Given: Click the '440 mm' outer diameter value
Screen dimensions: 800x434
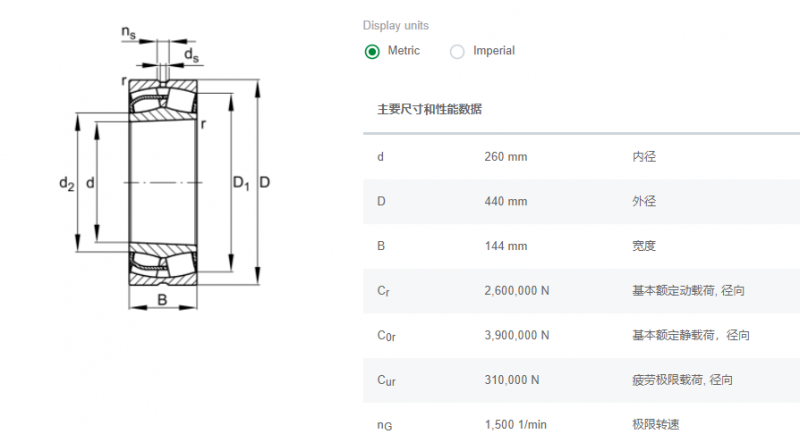Looking at the screenshot, I should click(506, 201).
